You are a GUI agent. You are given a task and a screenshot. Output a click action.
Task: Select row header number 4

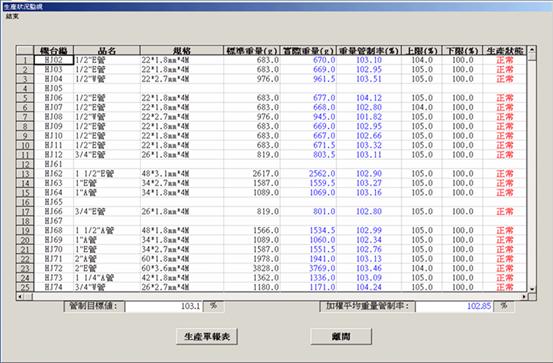[x=25, y=88]
